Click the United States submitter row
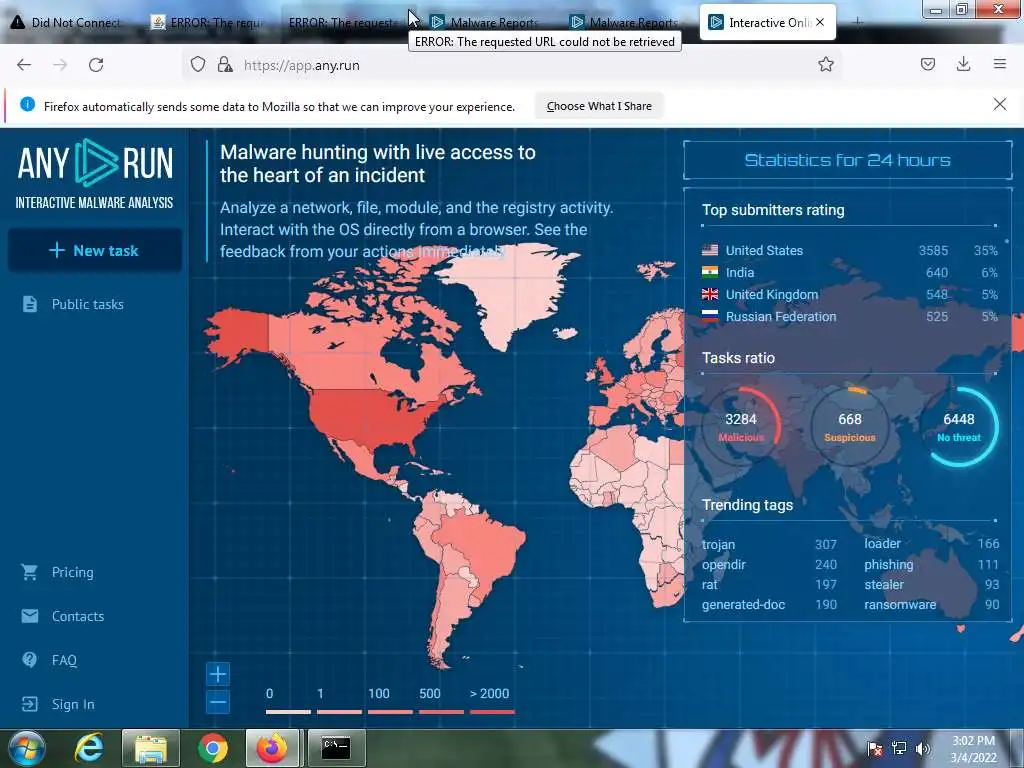Image resolution: width=1024 pixels, height=768 pixels. tap(850, 250)
